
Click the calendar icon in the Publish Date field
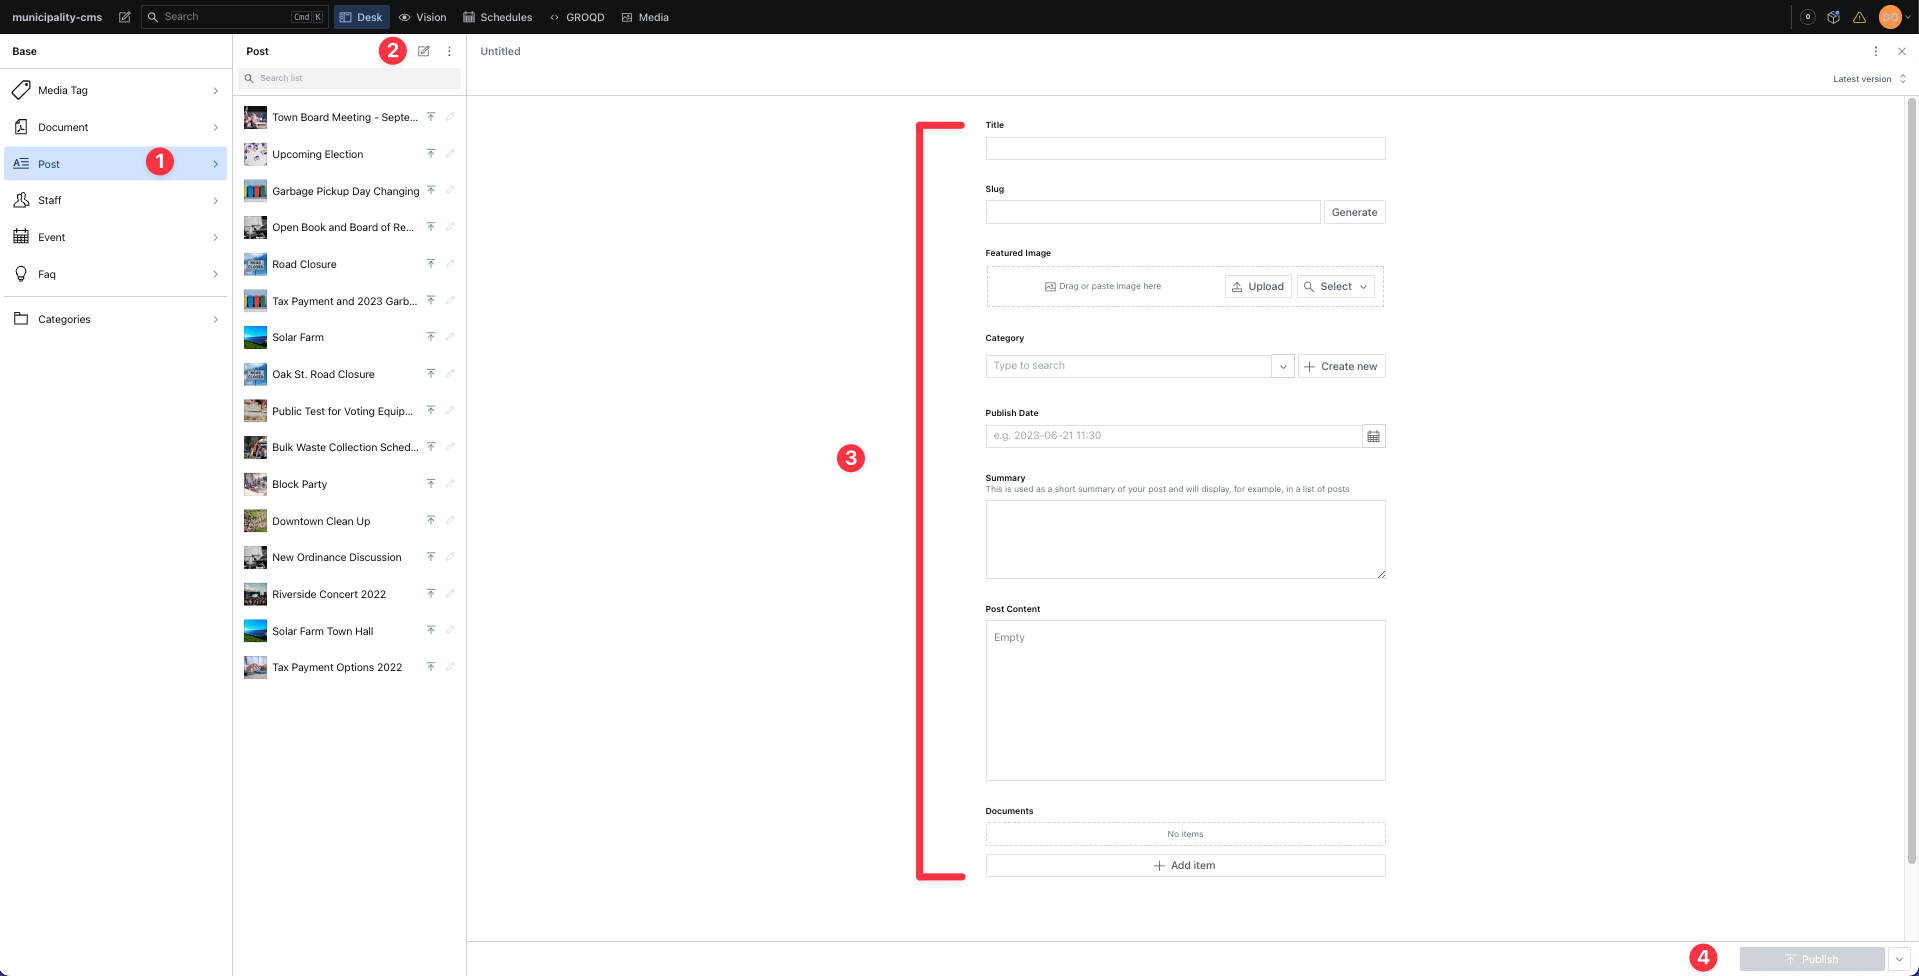pos(1373,436)
